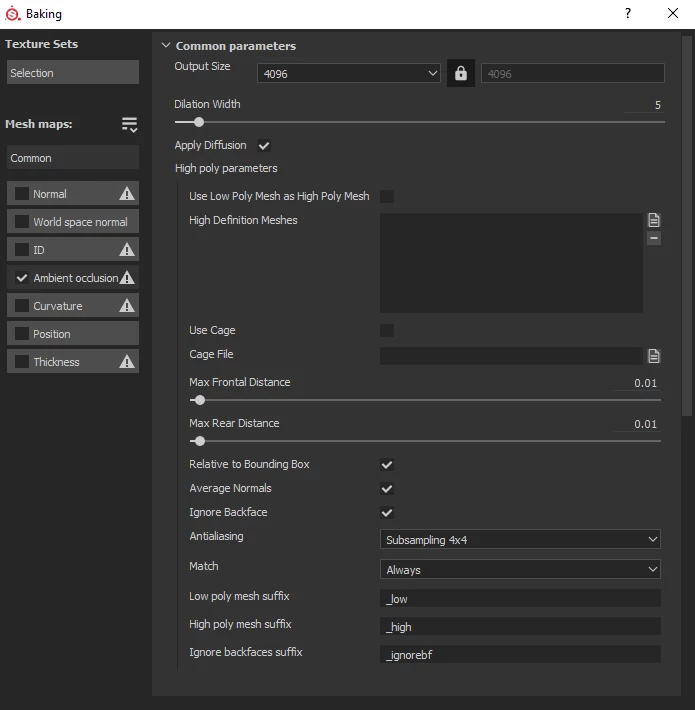Open the Match Always dropdown

click(x=520, y=569)
